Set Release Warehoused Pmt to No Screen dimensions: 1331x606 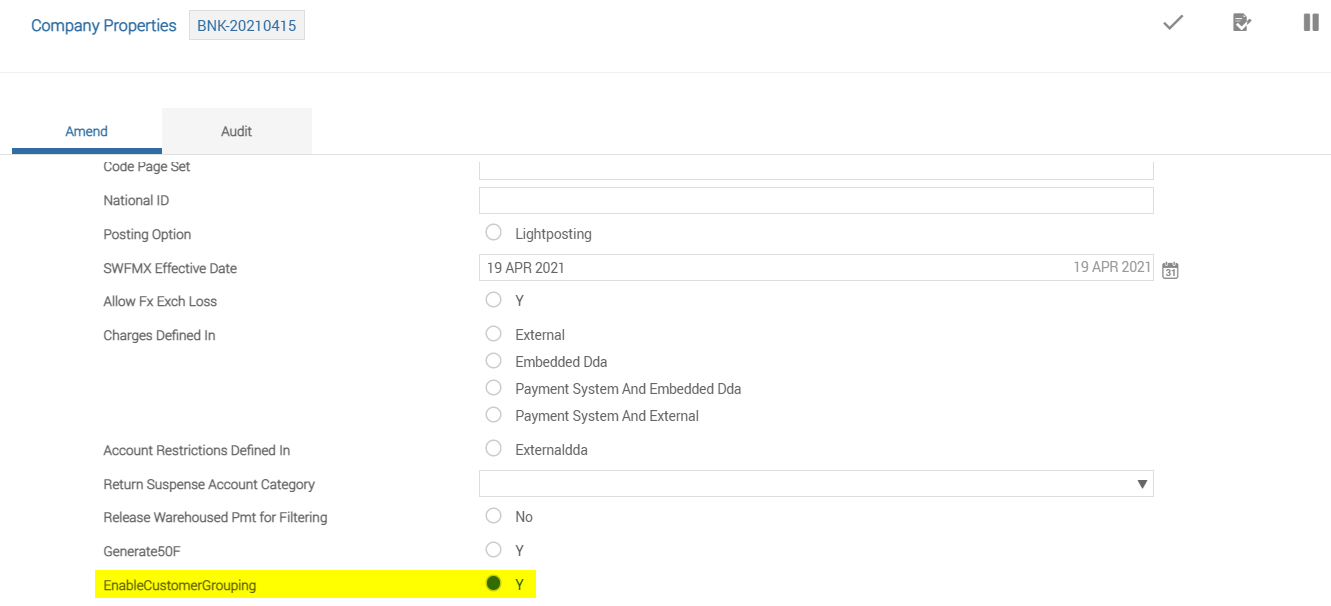click(493, 516)
